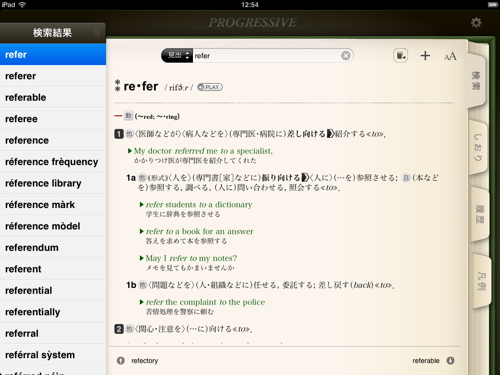Tap the referable next-entry label at bottom

[426, 361]
